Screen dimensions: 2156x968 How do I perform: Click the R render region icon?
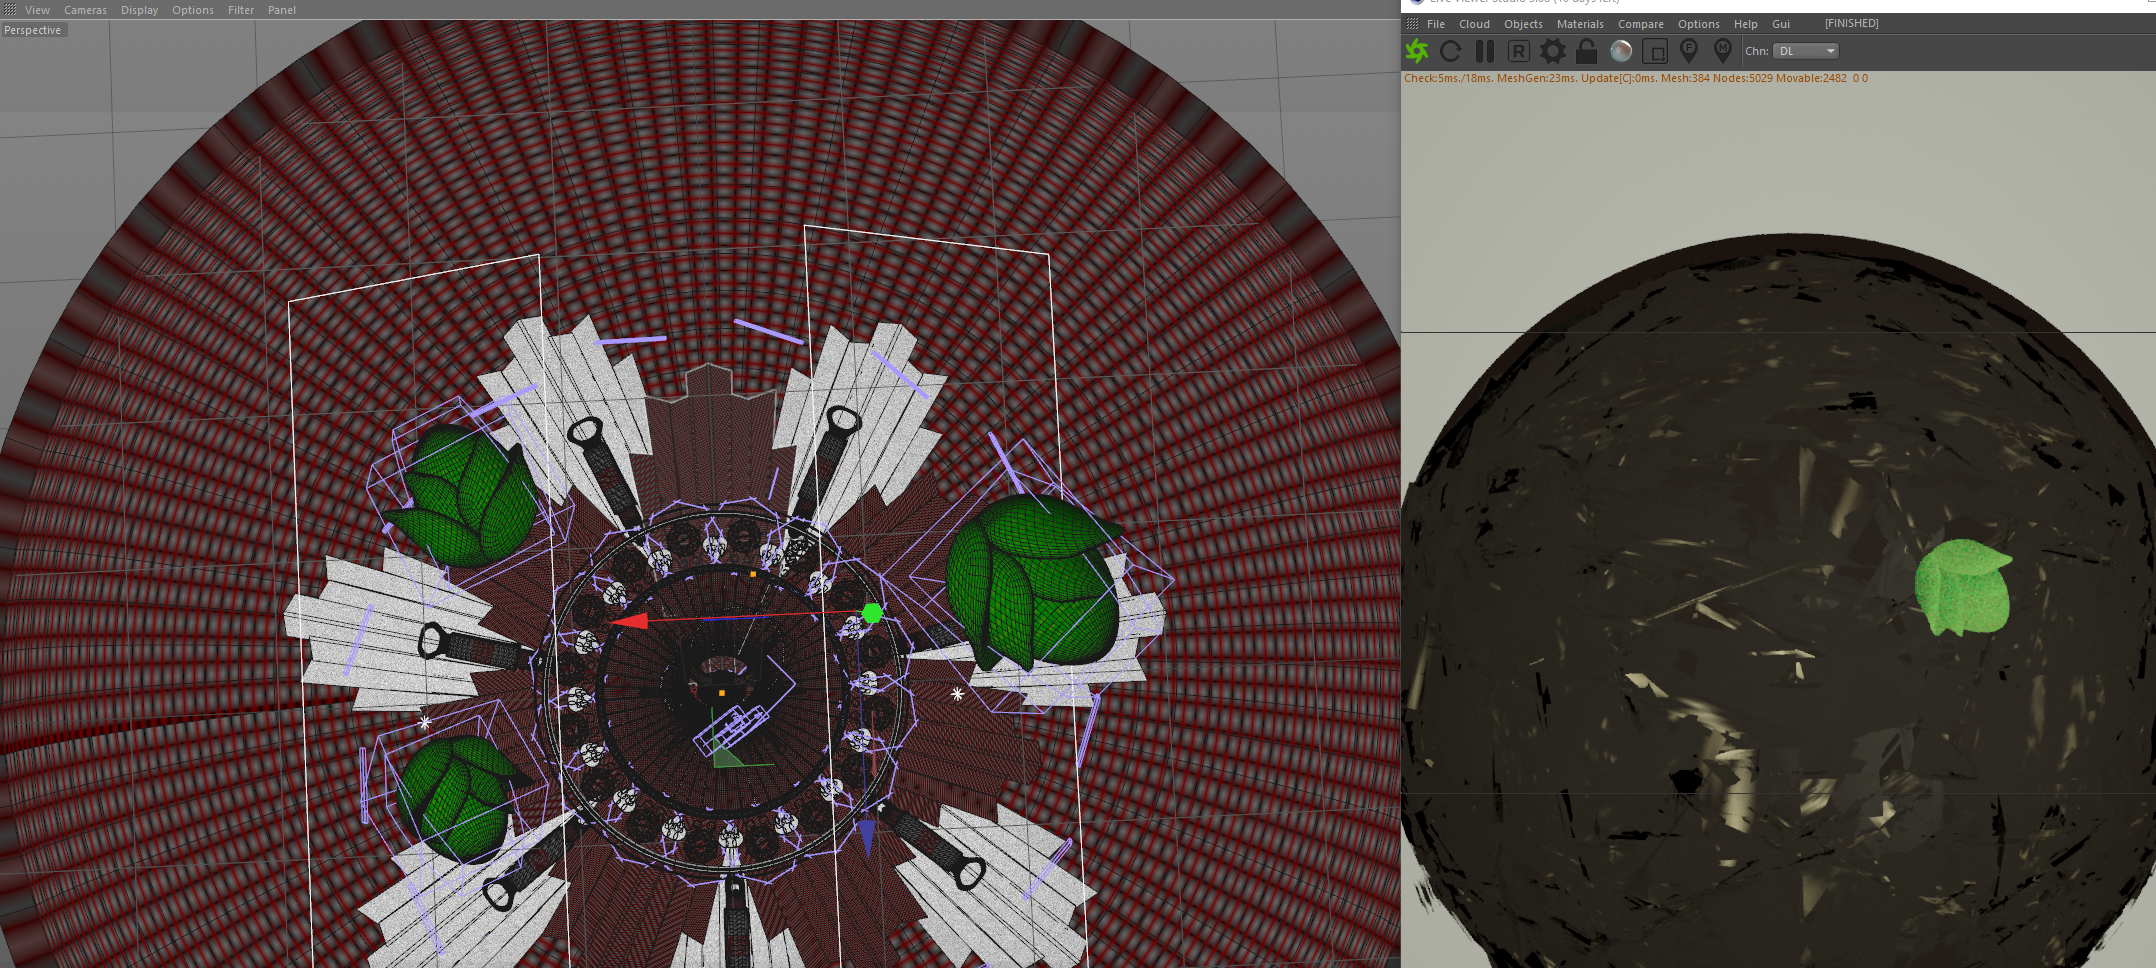(x=1519, y=51)
